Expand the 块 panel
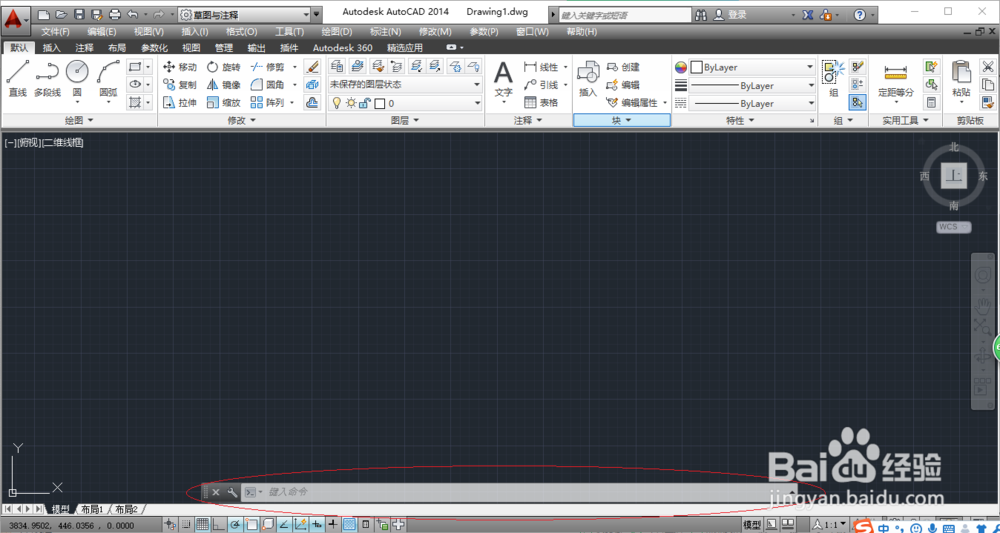 point(622,120)
